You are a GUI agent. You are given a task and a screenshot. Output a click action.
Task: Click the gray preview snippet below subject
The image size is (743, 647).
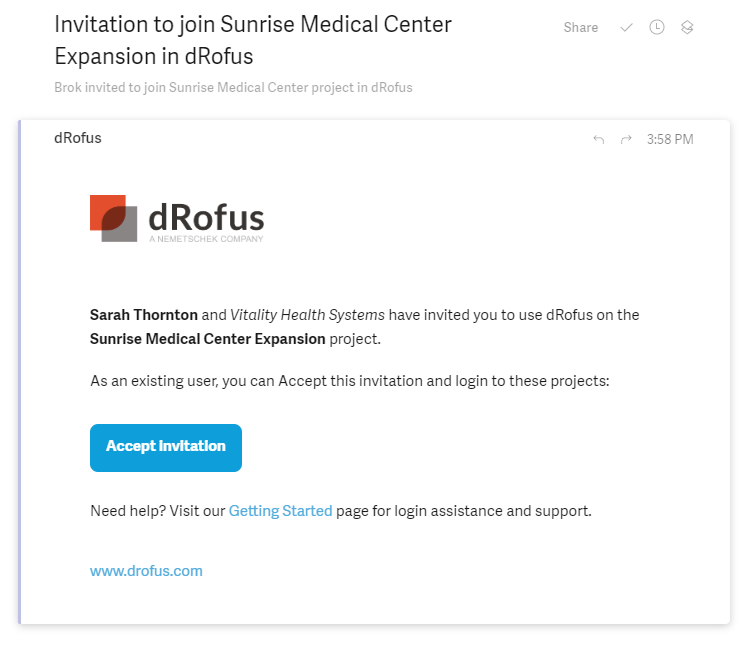(233, 87)
